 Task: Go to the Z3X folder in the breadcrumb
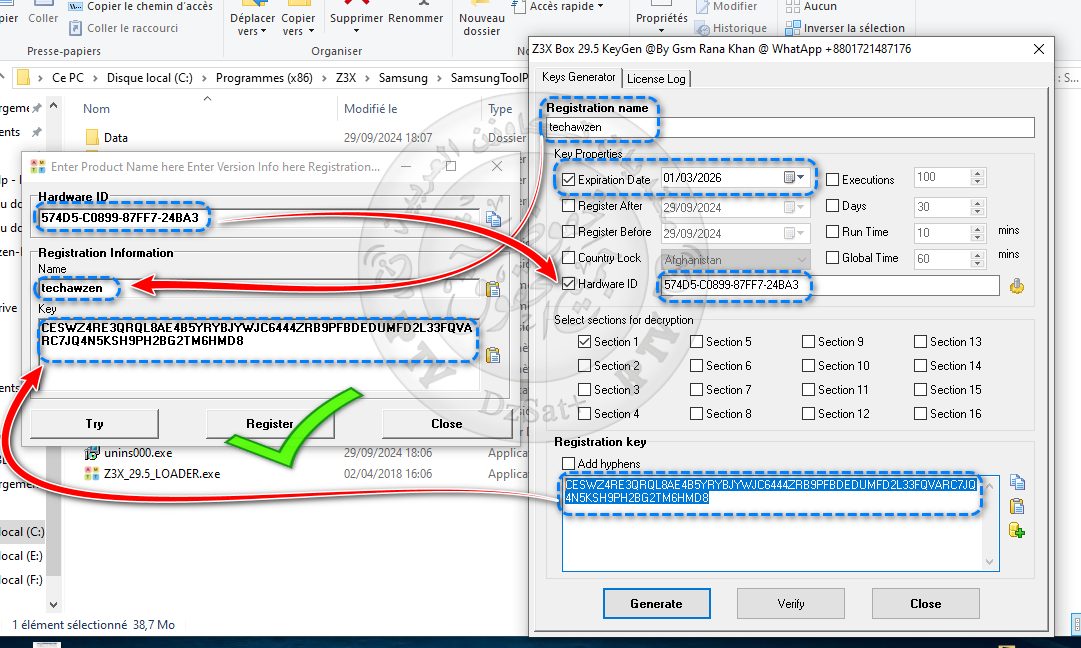(346, 78)
